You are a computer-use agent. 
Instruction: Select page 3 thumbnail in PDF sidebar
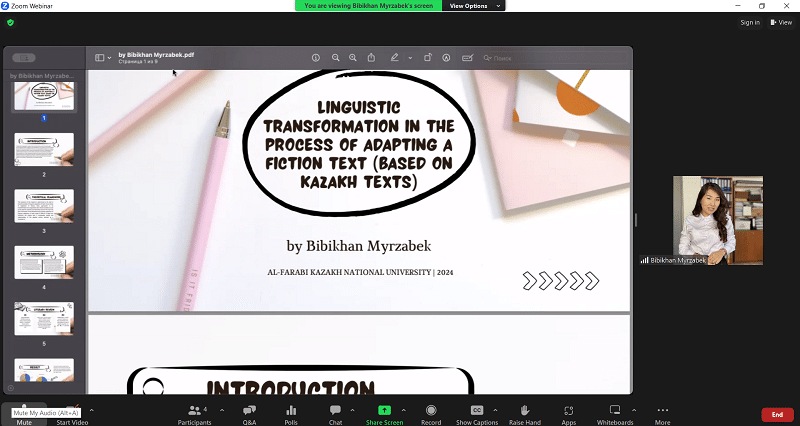point(44,206)
